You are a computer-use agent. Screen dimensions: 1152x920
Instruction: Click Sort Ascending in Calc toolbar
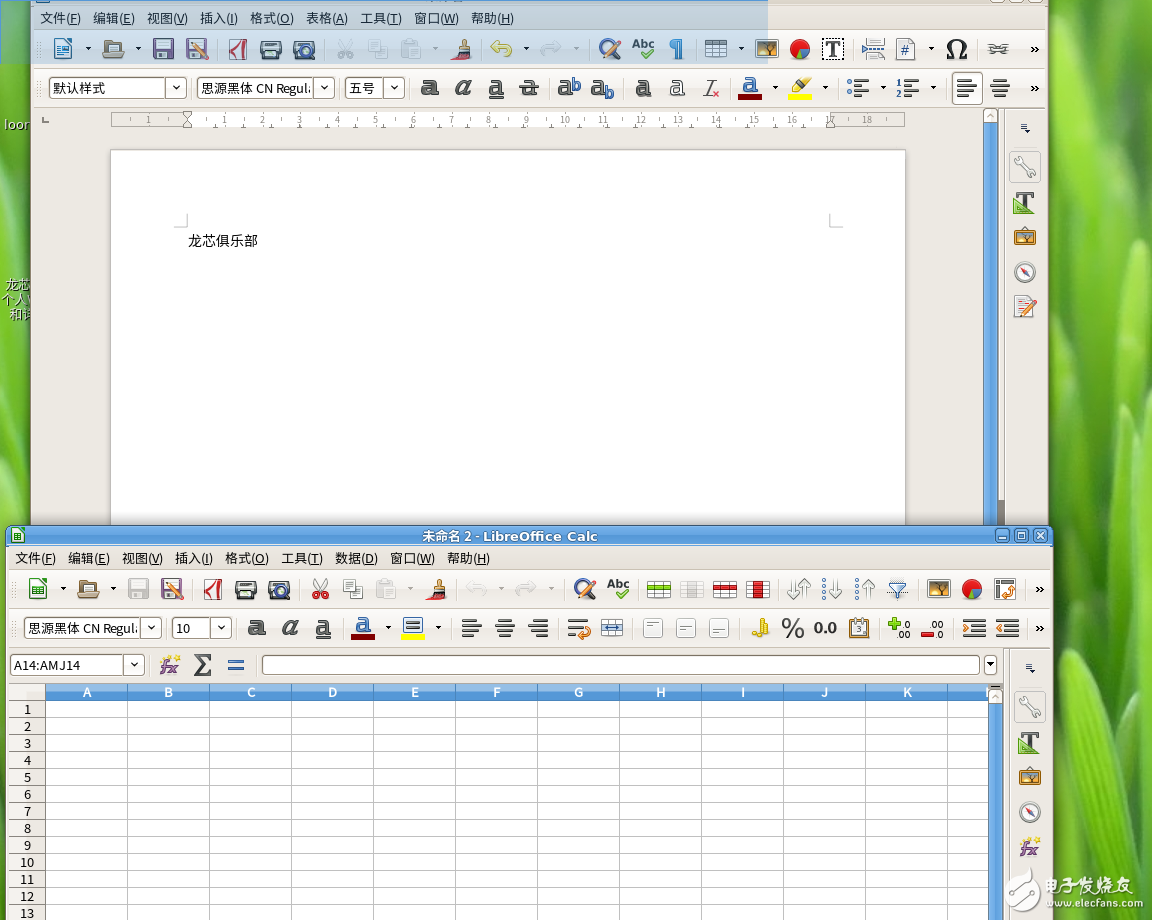[x=831, y=589]
